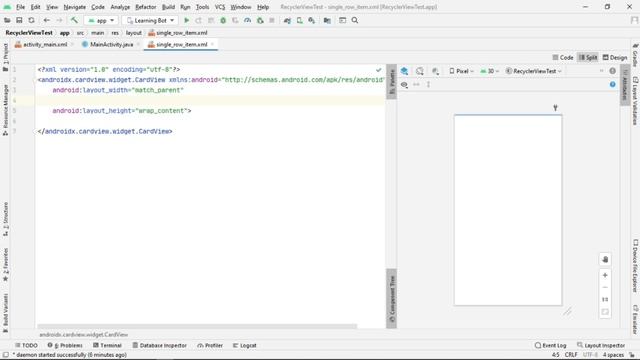Open the UTF-8 encoding selector
This screenshot has width=640, height=360.
[590, 355]
